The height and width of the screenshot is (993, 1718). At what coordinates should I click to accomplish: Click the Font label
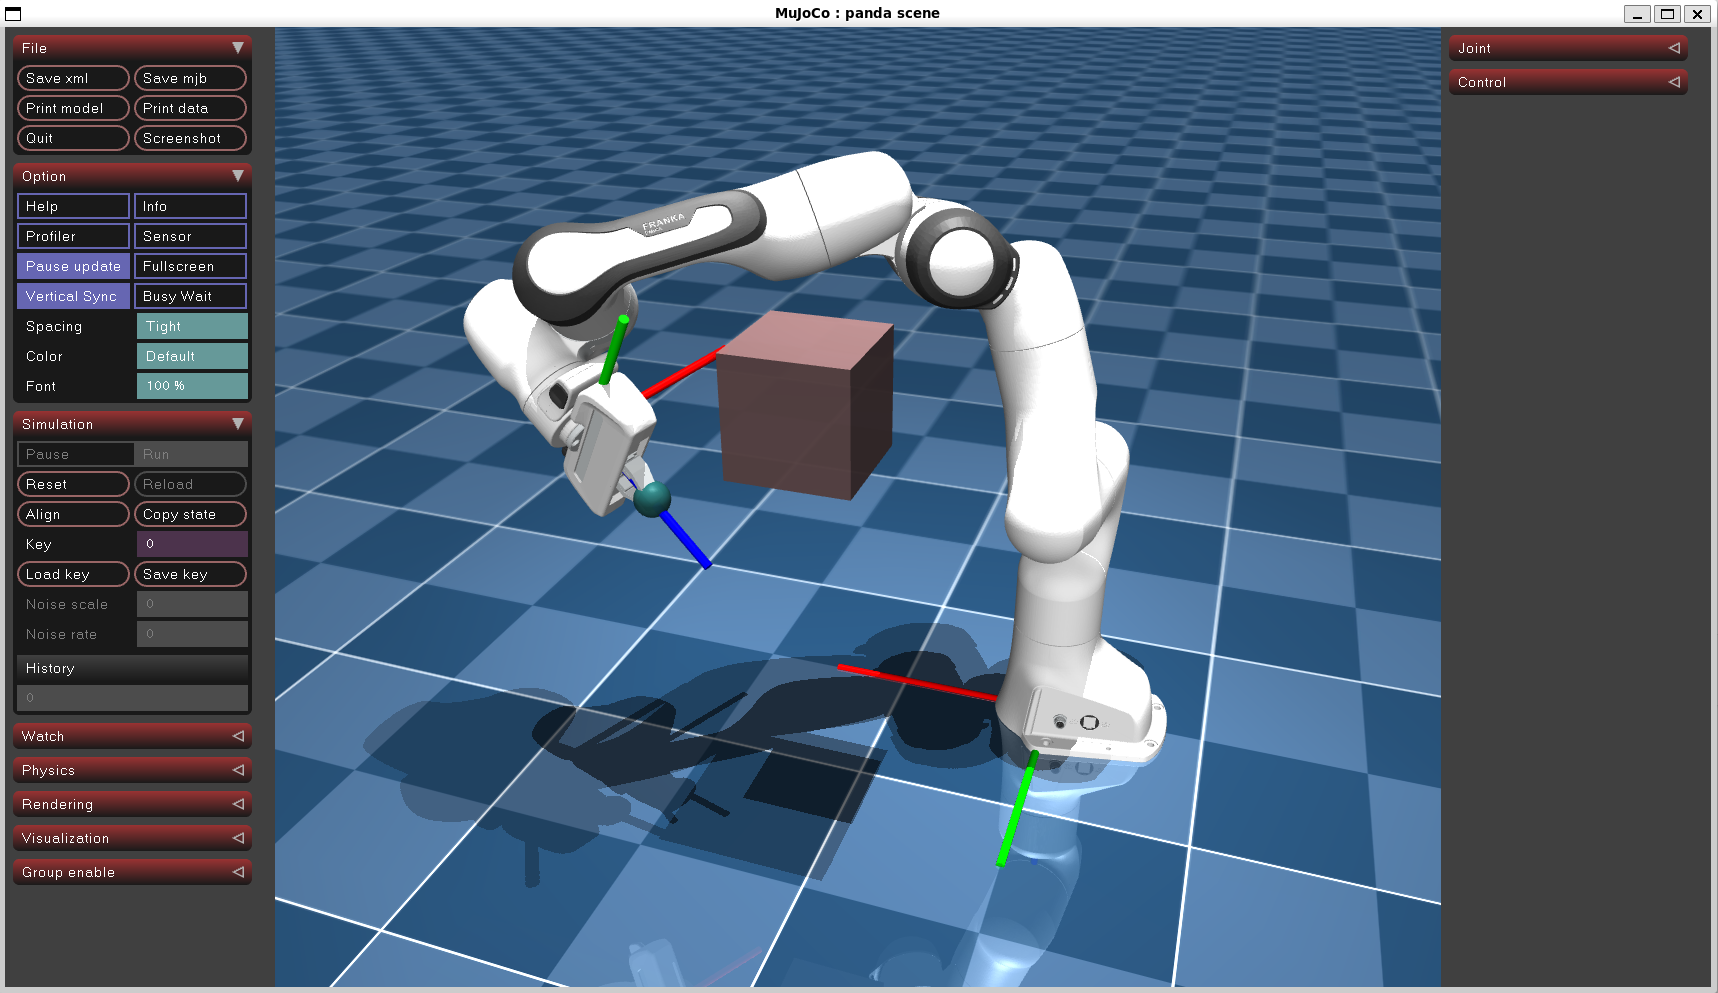(x=41, y=386)
